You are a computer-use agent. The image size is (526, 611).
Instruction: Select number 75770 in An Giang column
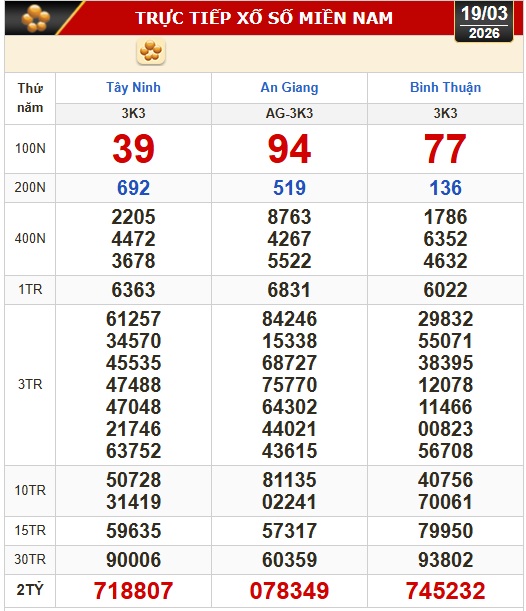(x=289, y=385)
